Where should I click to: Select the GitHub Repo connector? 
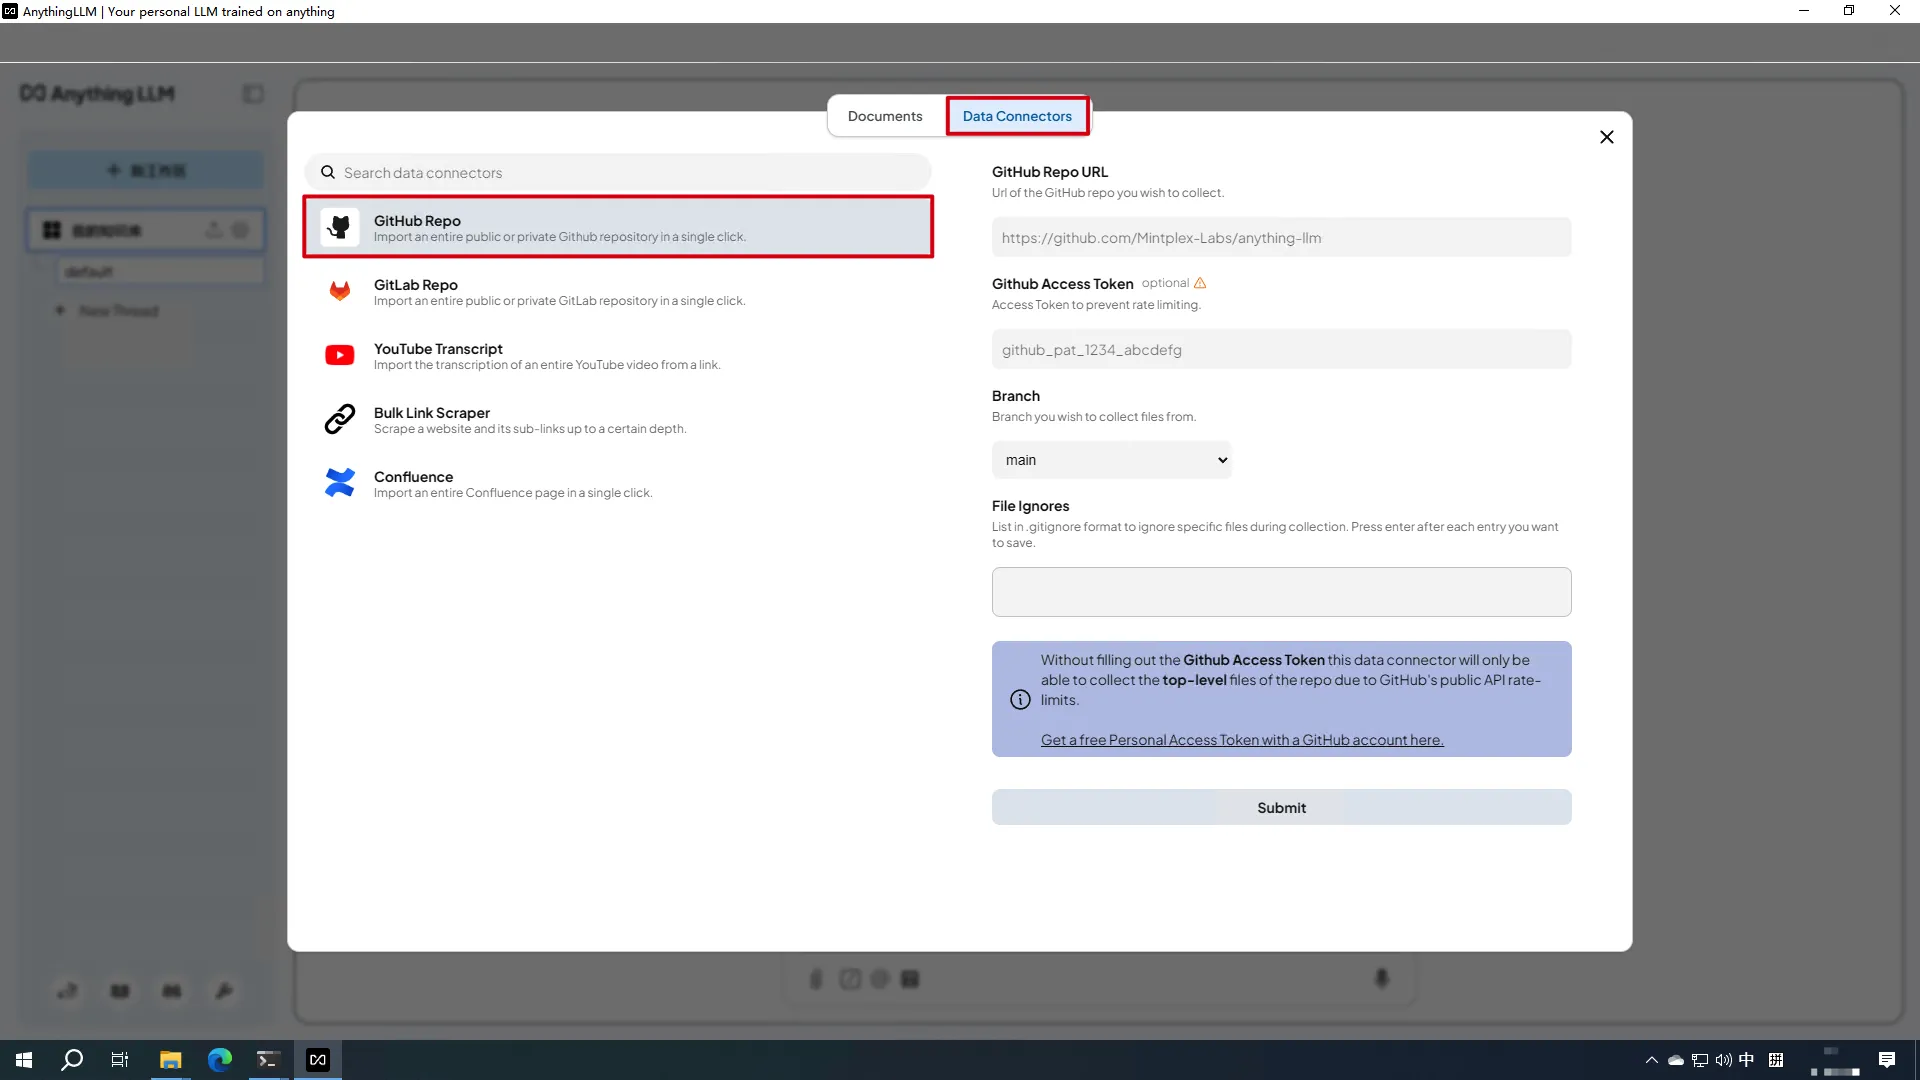[x=617, y=228]
